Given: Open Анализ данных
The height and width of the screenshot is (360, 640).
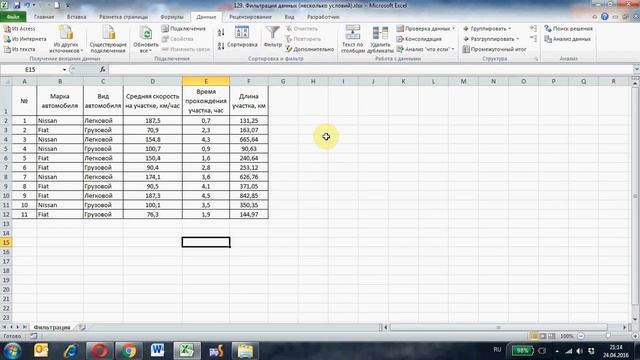Looking at the screenshot, I should click(567, 39).
